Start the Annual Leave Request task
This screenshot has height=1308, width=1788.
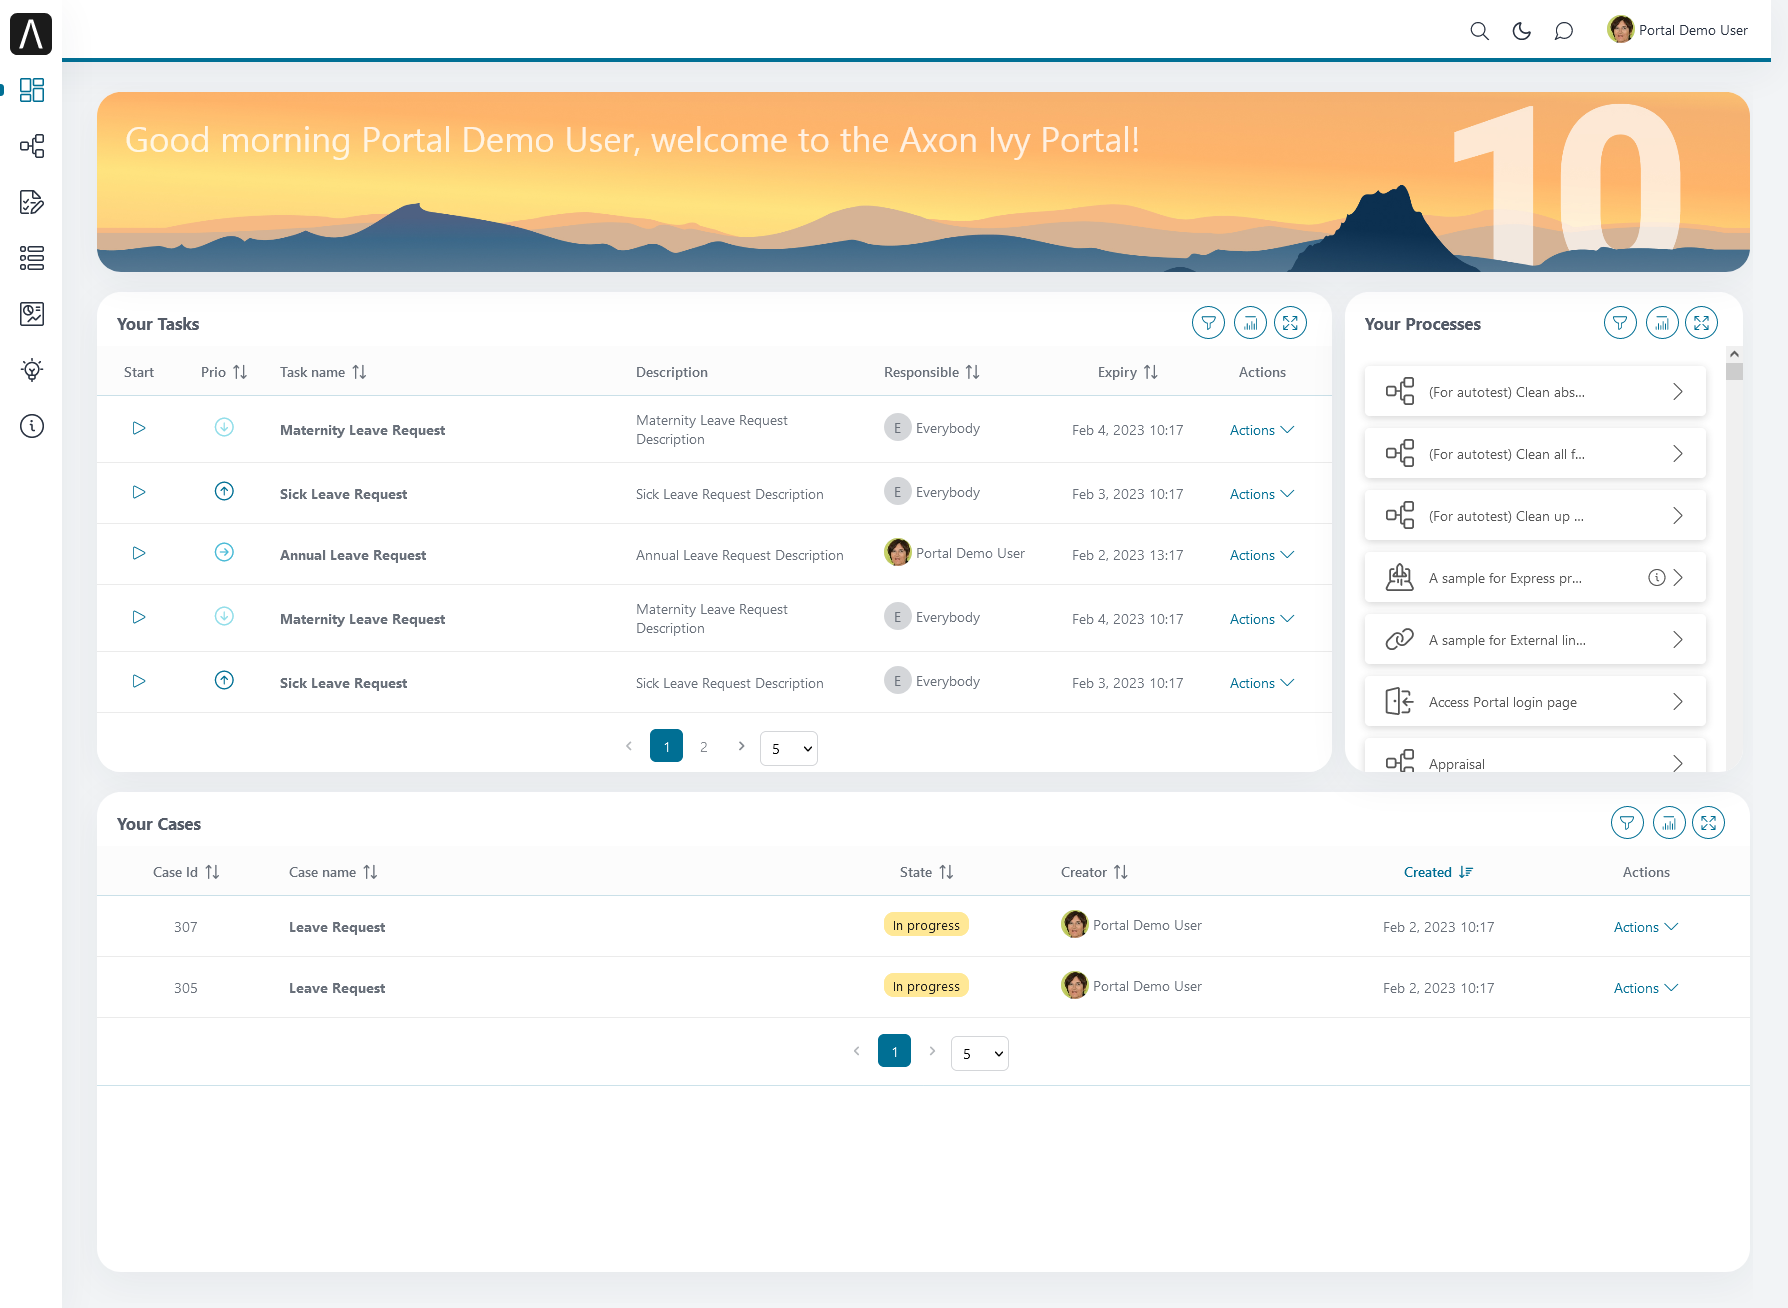(139, 553)
